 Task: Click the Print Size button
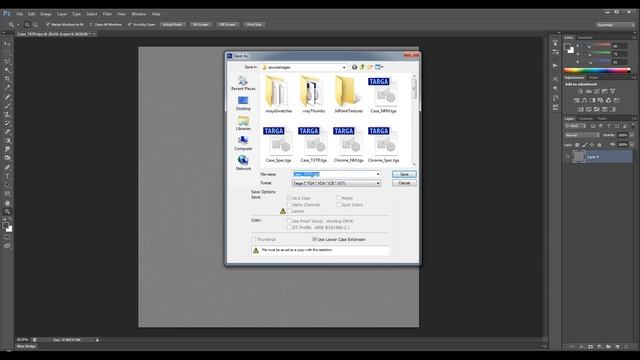[x=254, y=24]
